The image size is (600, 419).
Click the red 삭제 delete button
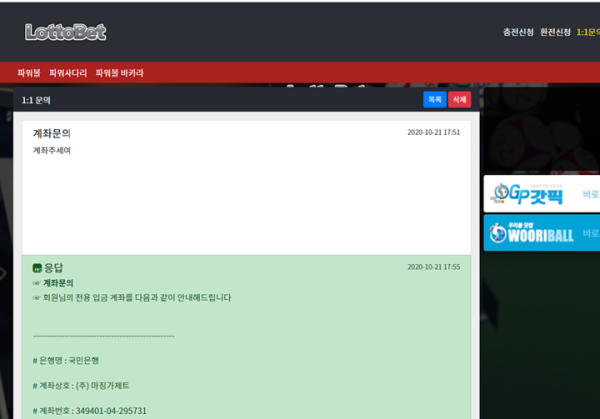pos(460,99)
